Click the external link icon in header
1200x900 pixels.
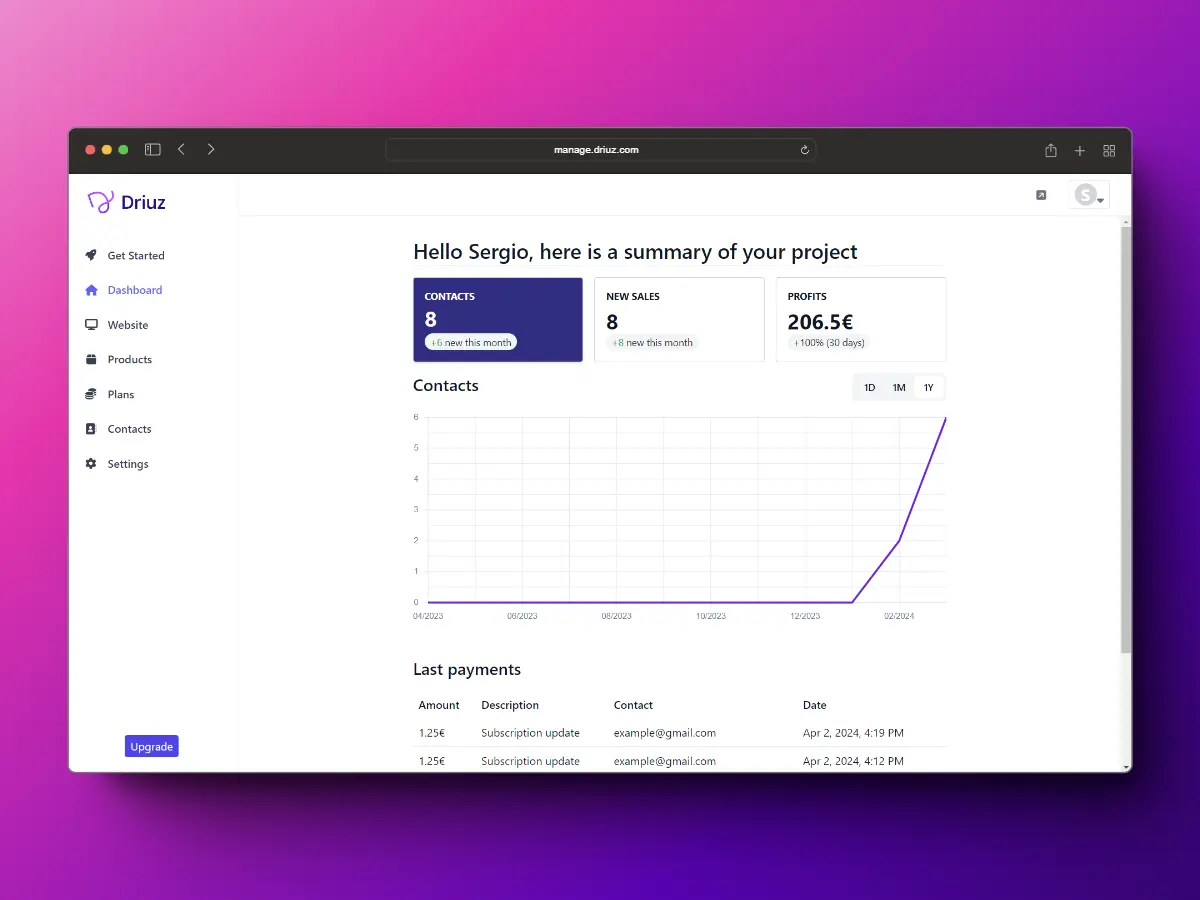pos(1041,195)
